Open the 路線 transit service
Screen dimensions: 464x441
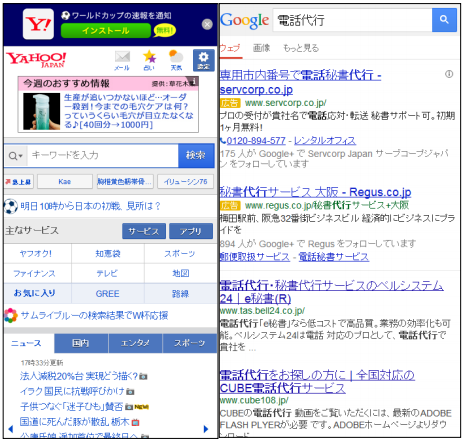[x=180, y=294]
